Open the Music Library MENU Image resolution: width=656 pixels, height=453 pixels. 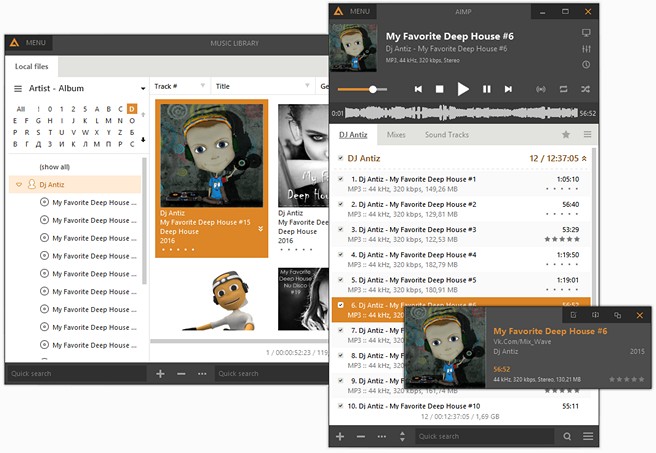tap(35, 43)
